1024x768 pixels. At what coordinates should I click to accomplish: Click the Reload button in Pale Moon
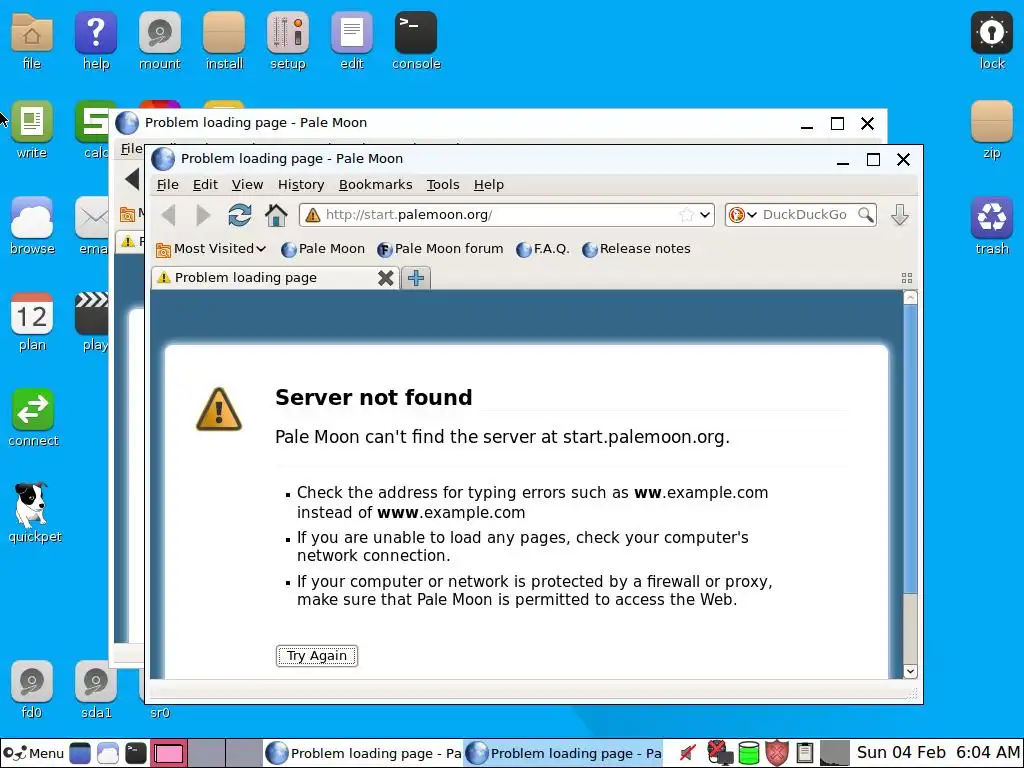point(240,215)
